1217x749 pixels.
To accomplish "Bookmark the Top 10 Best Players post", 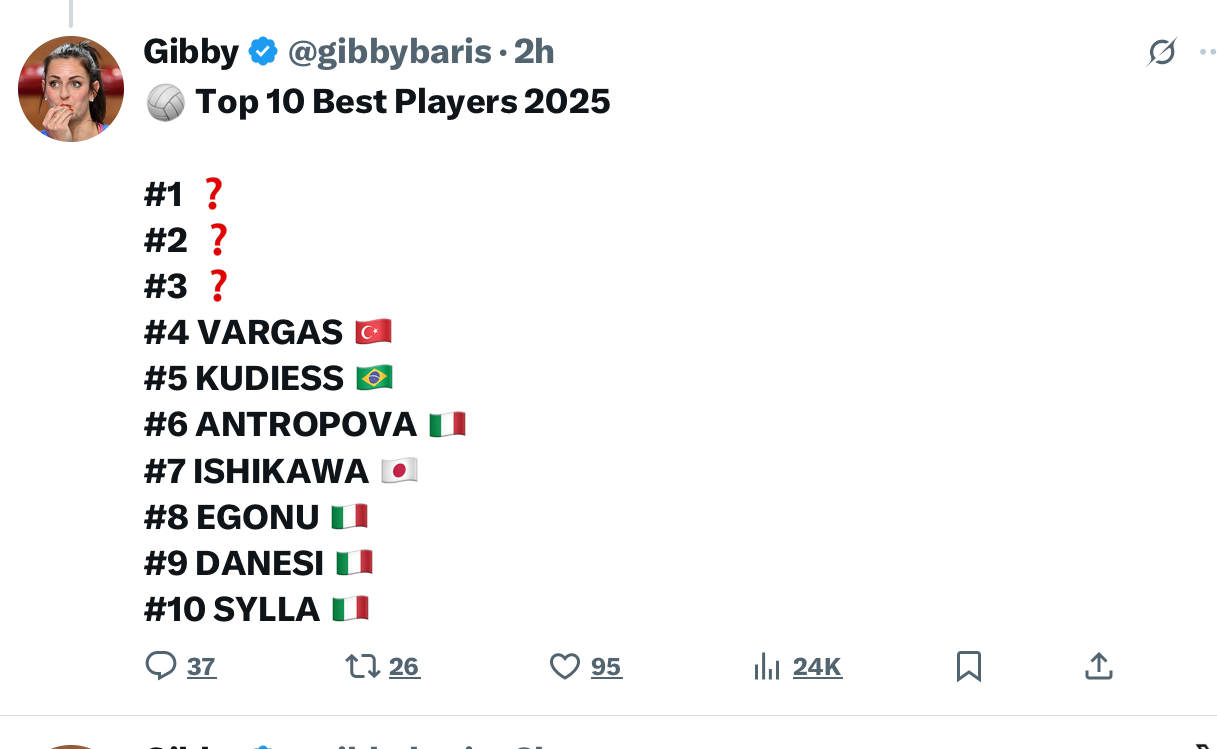I will pyautogui.click(x=968, y=666).
